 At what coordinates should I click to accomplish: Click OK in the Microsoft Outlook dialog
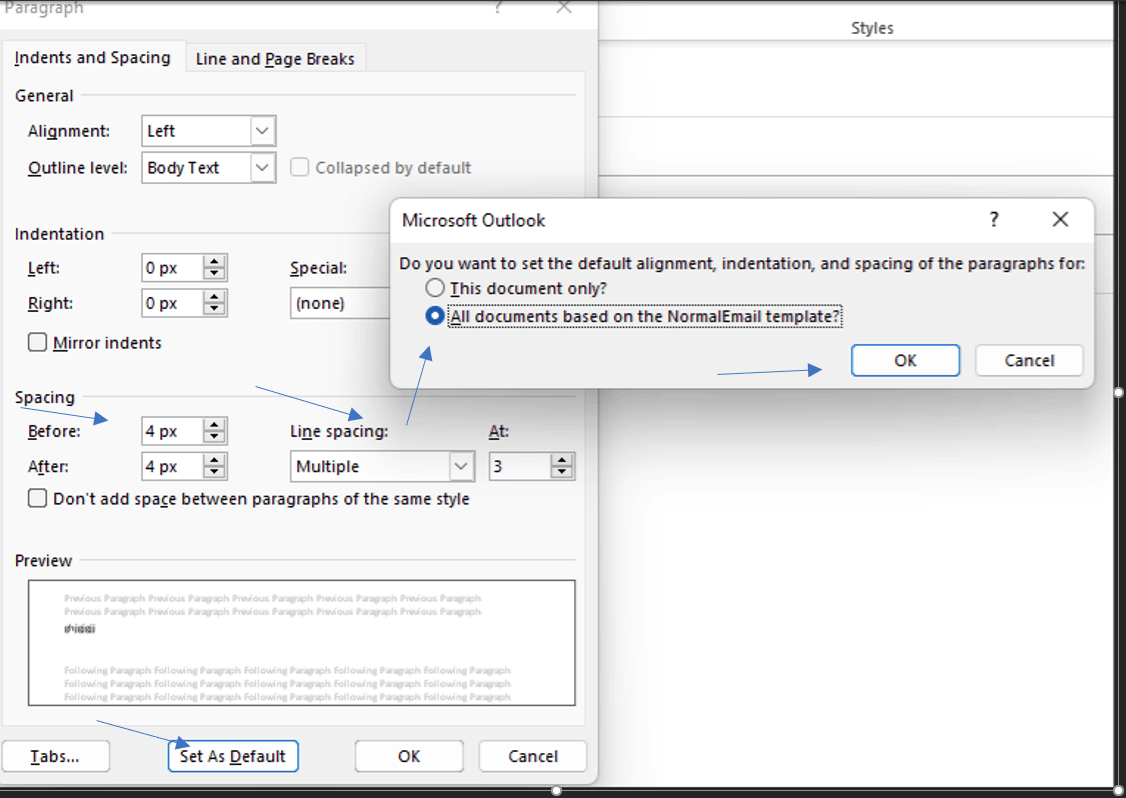[x=905, y=360]
